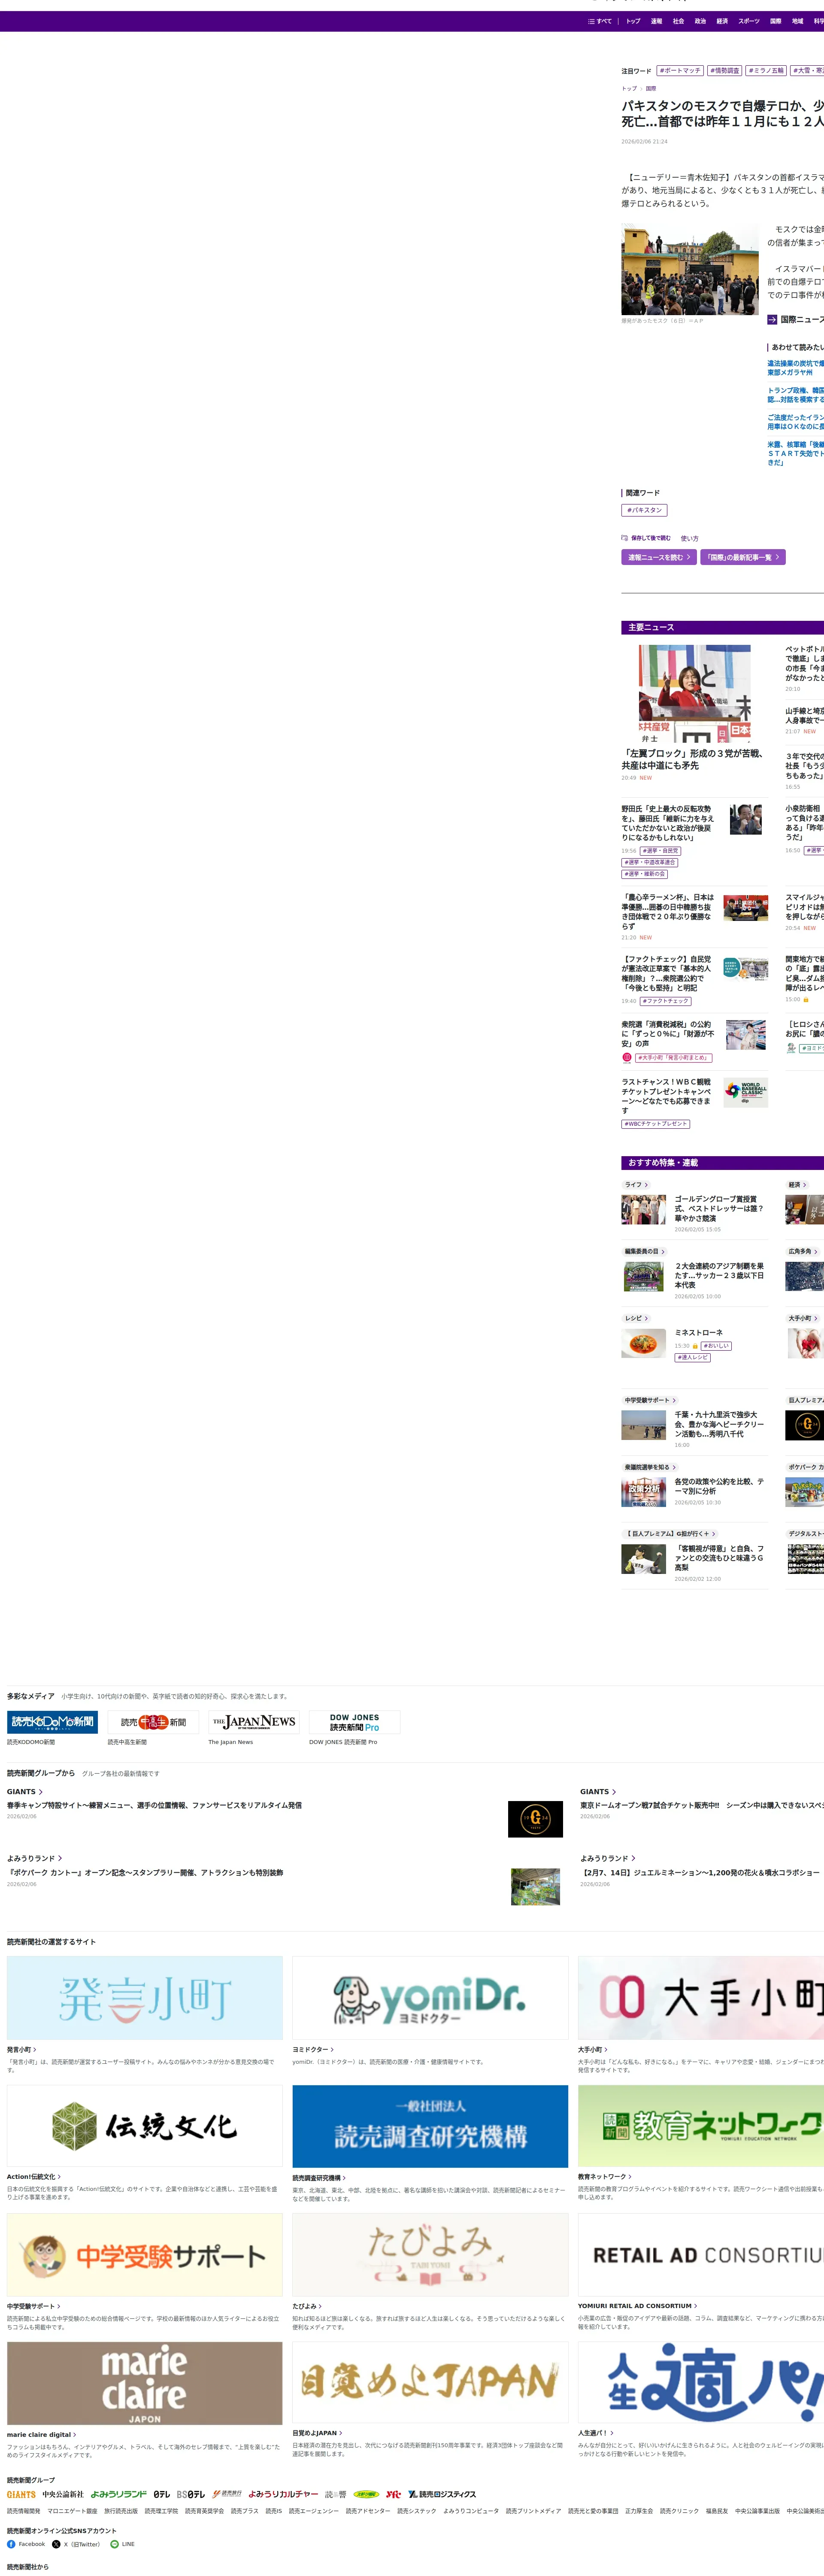Image resolution: width=824 pixels, height=2576 pixels.
Task: Click the arrow icon beside 国際ニュース
Action: pyautogui.click(x=772, y=320)
